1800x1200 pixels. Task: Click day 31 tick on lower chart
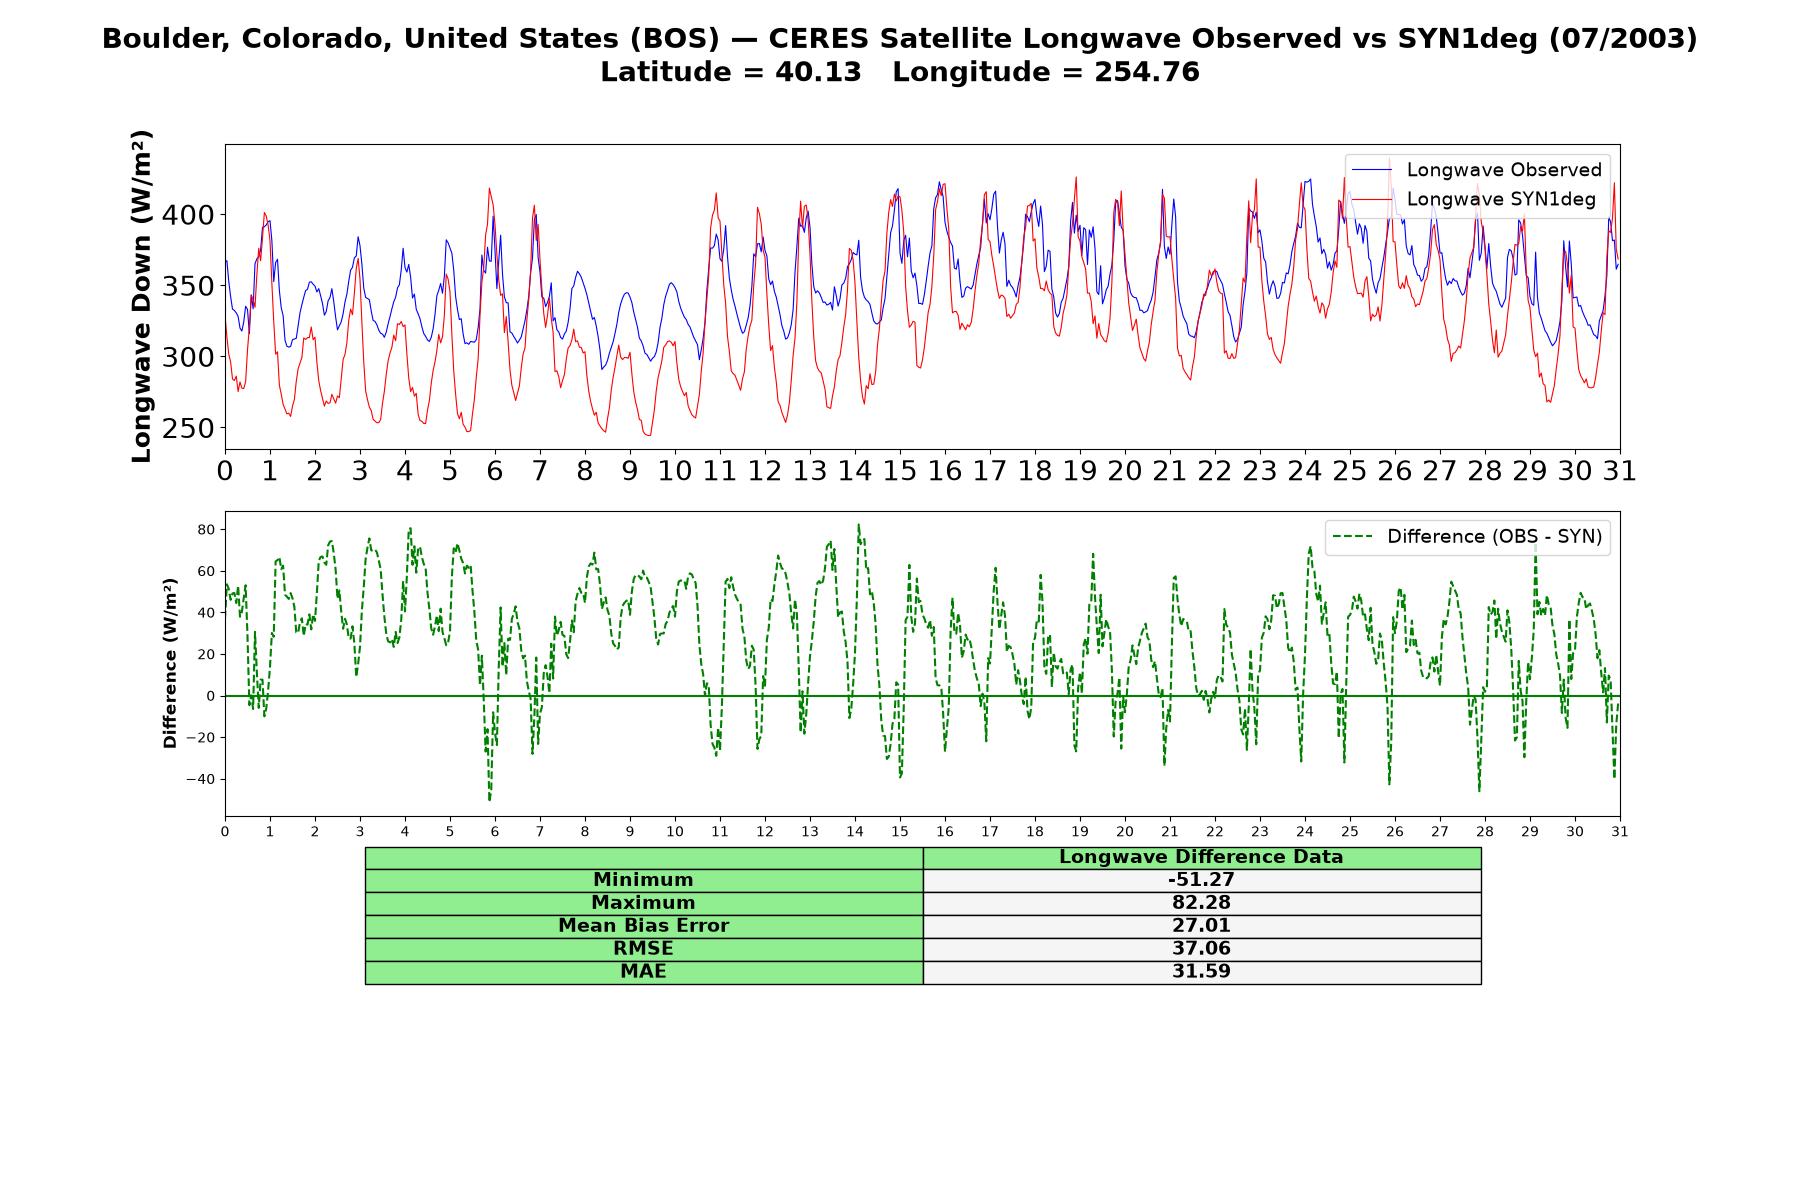click(1620, 832)
